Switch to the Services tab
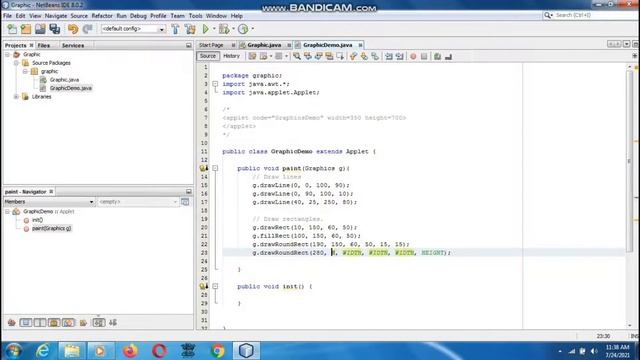This screenshot has width=640, height=360. point(73,45)
